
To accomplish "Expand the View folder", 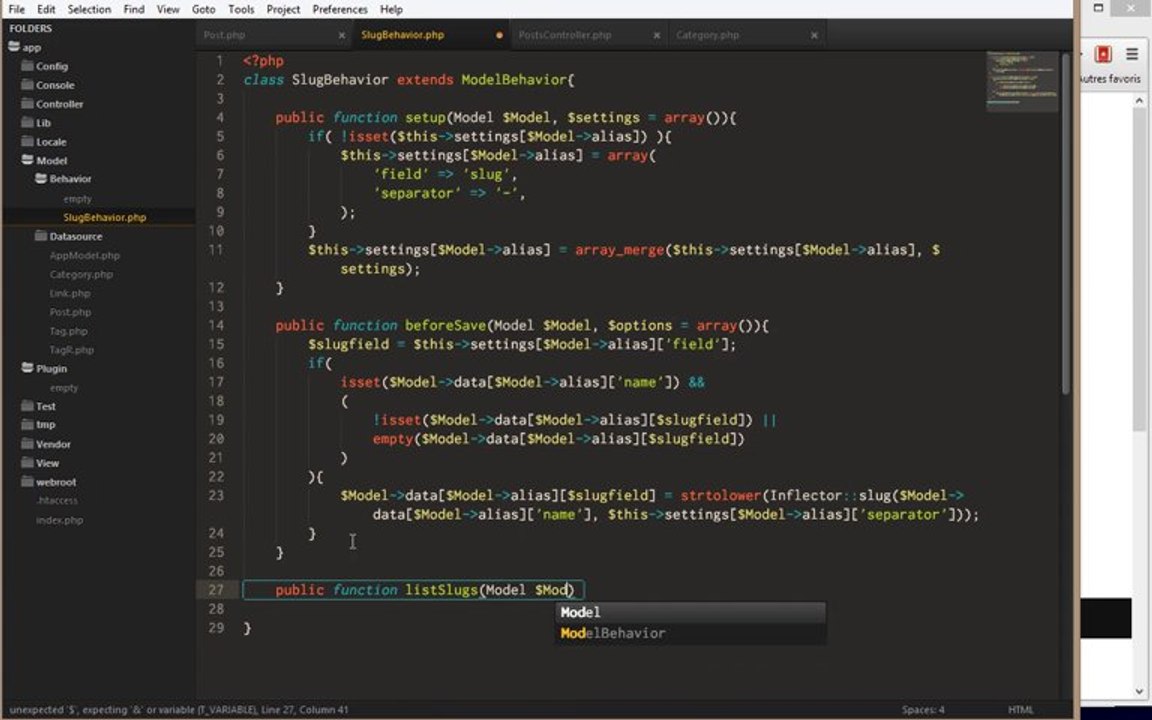I will [40, 464].
